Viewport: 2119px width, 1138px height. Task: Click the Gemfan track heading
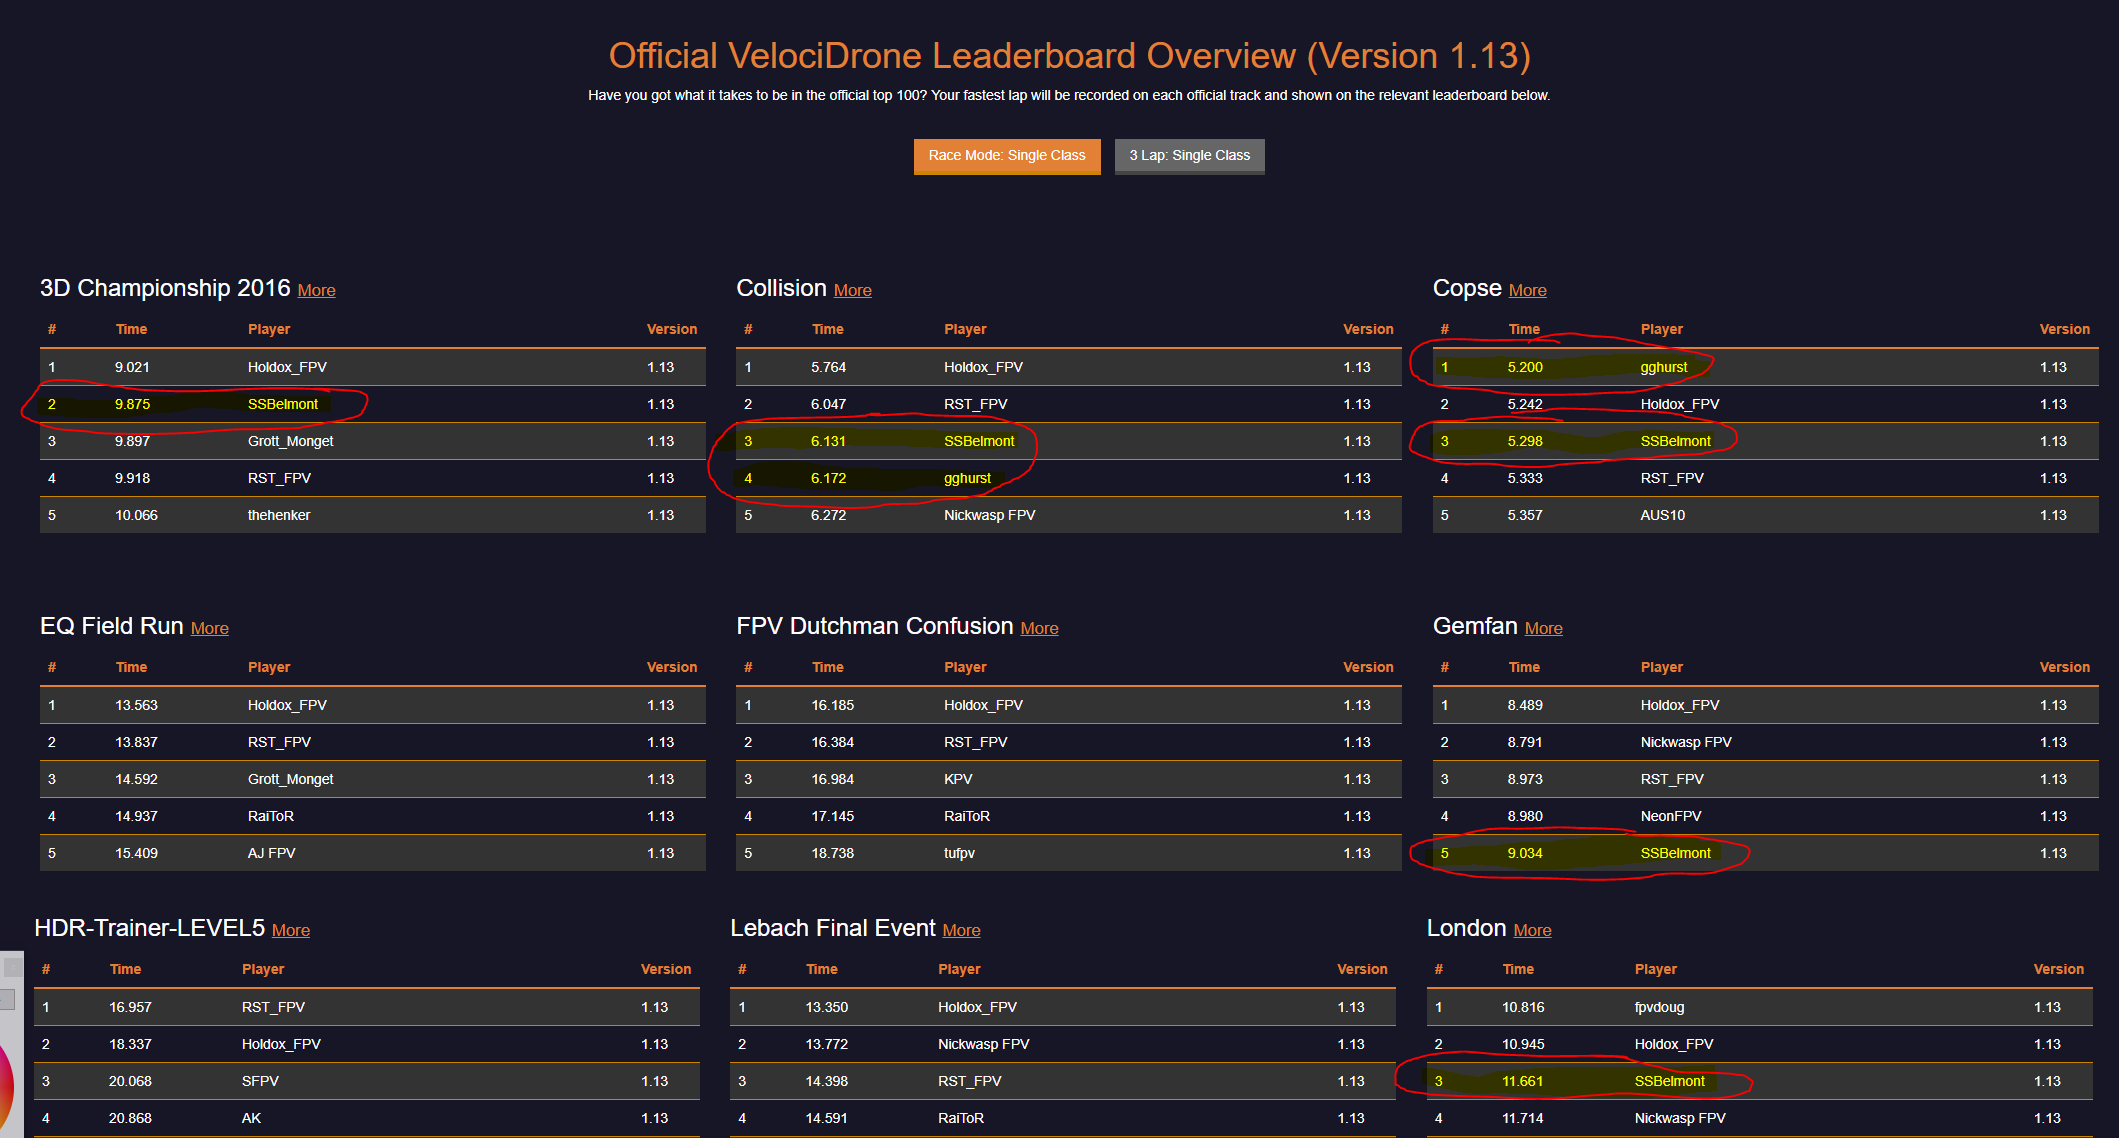click(x=1475, y=626)
